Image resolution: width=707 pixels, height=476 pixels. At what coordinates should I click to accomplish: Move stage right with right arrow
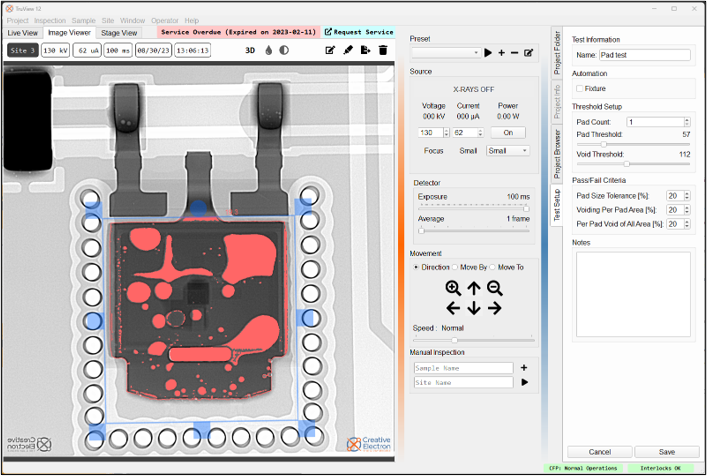tap(495, 308)
